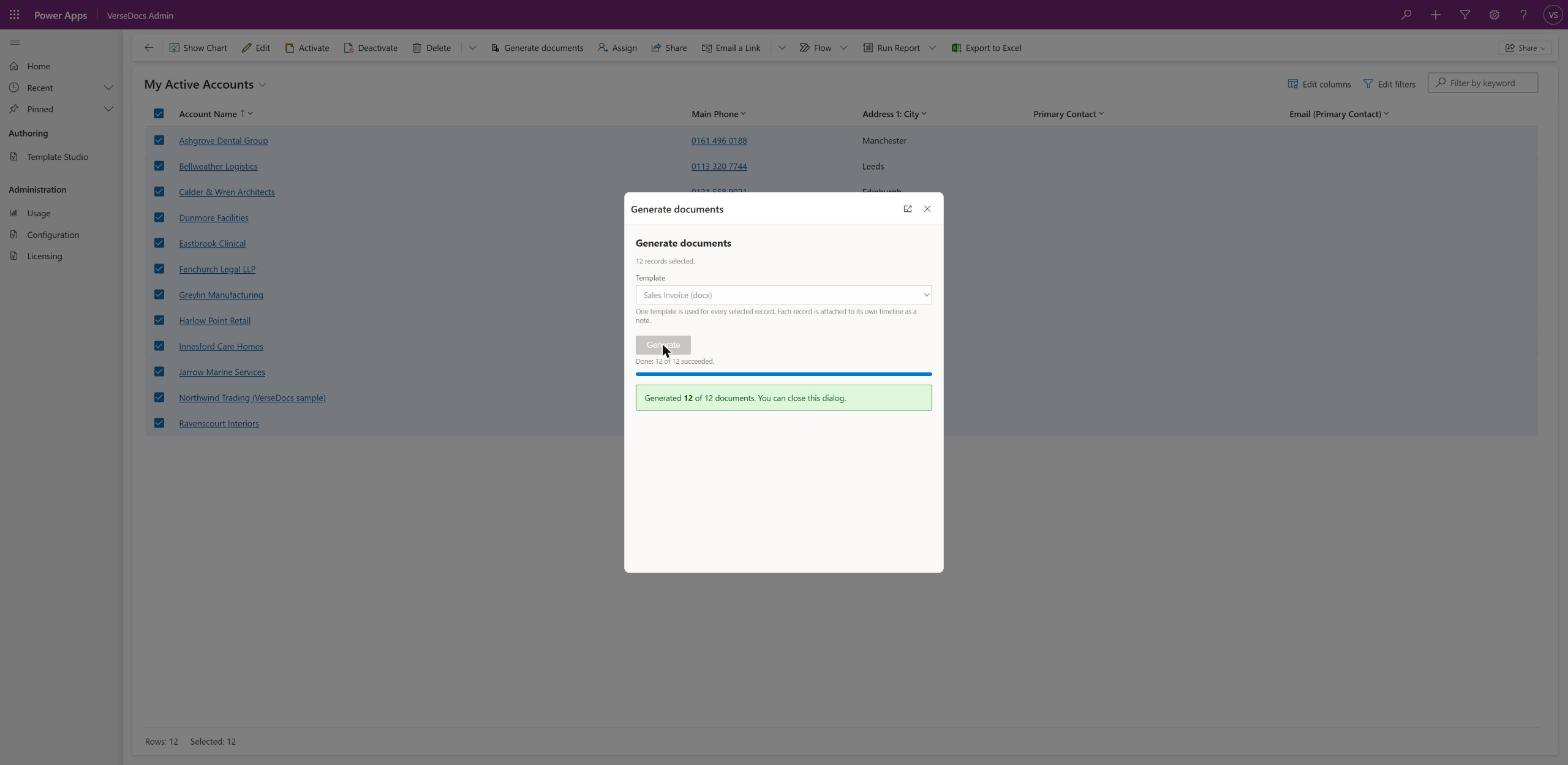Open Email (Primary Contact) column menu

[1339, 114]
